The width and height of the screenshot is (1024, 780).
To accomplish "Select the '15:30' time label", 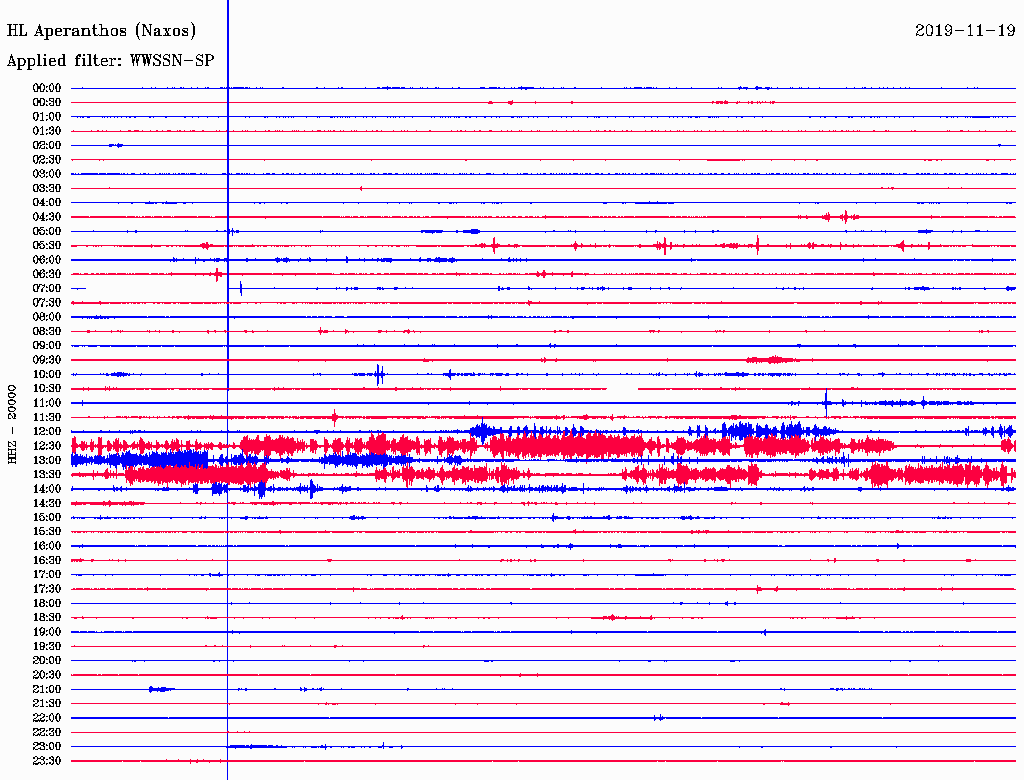I will (x=47, y=532).
